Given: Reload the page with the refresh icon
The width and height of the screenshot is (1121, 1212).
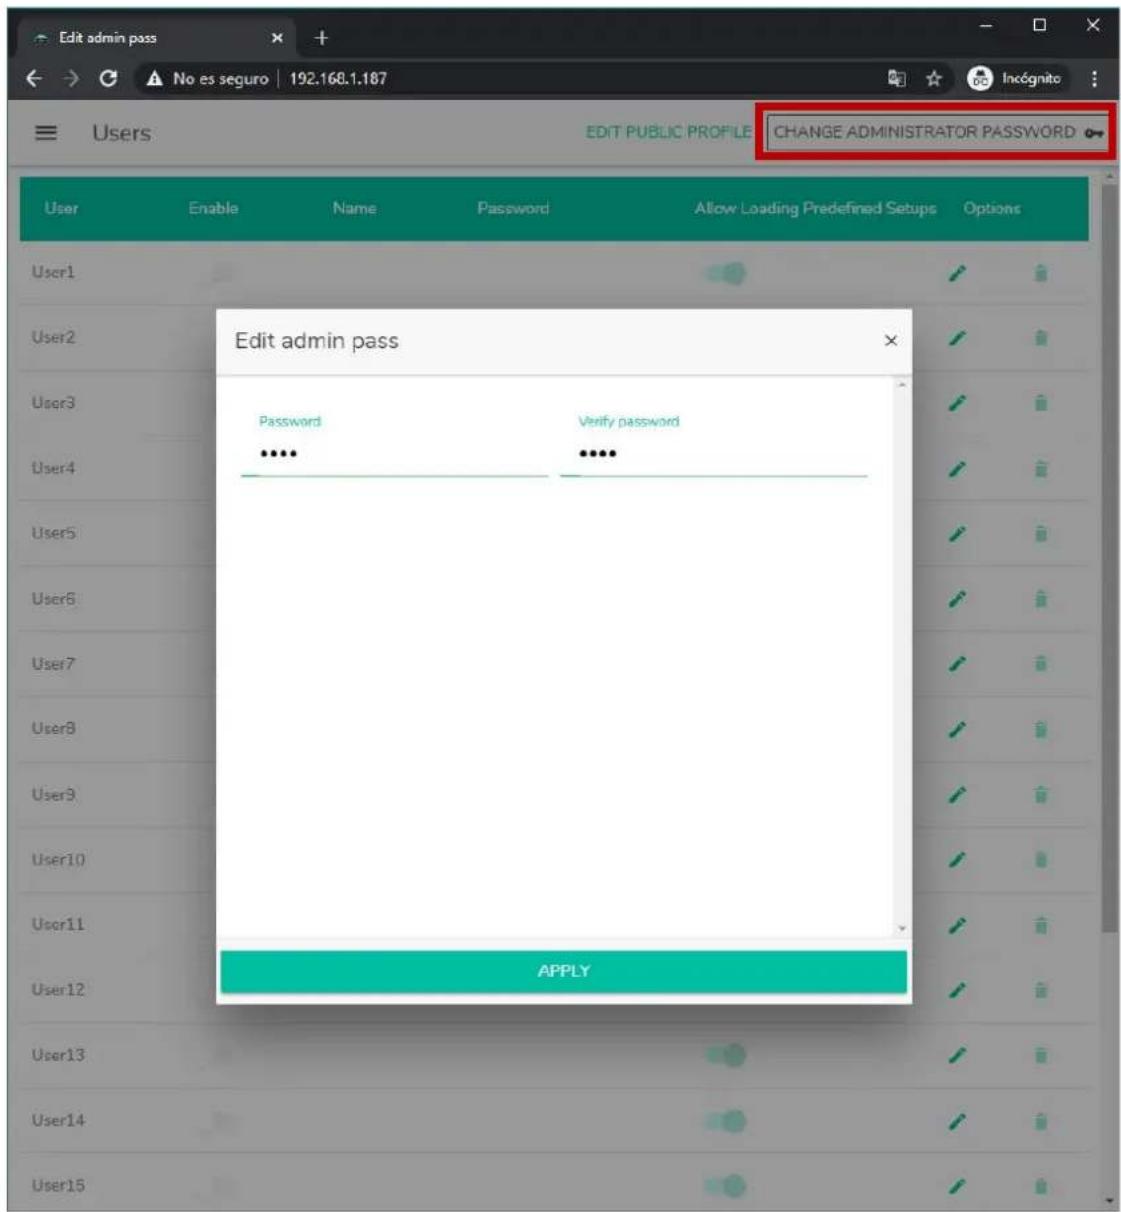Looking at the screenshot, I should (x=108, y=78).
